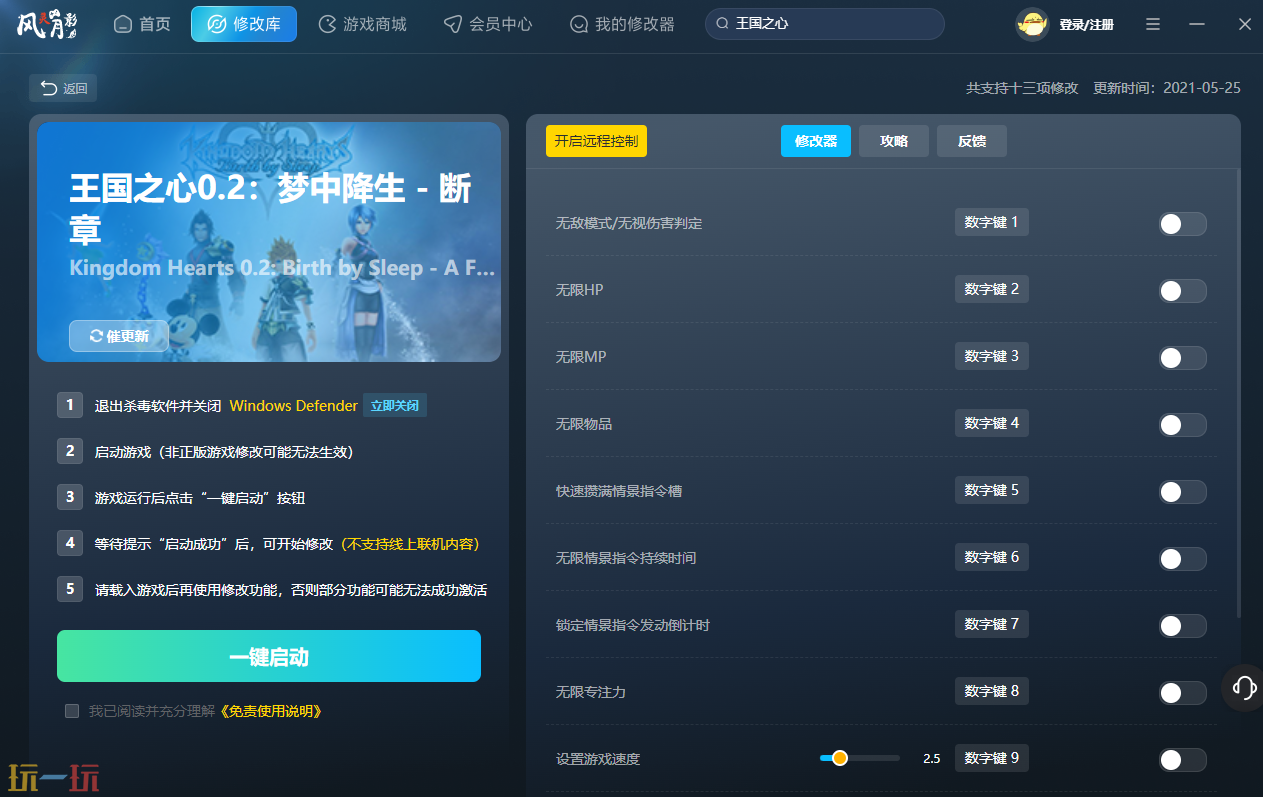Check the 我已阅读并充分理解 checkbox

point(72,711)
